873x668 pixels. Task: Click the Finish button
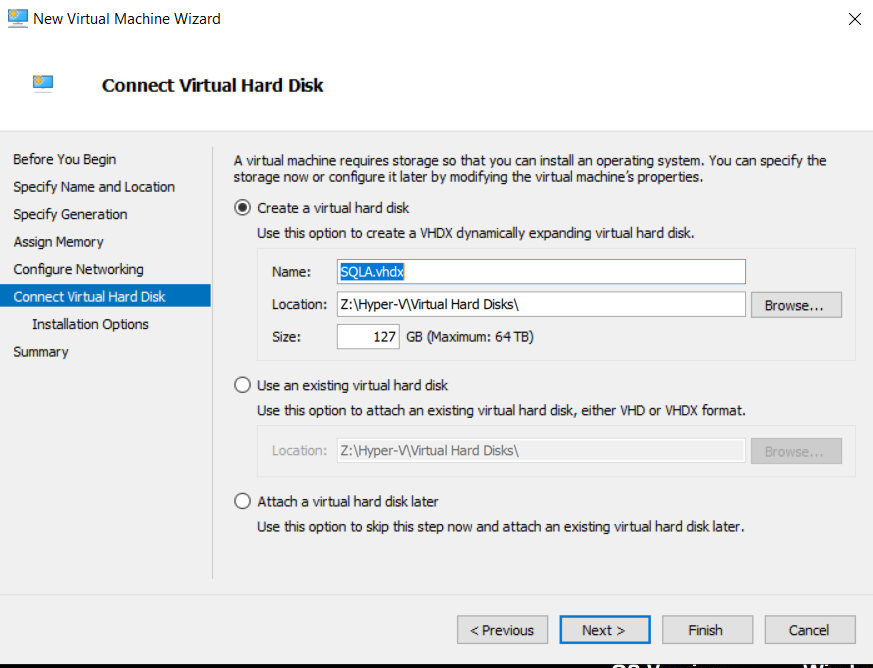[707, 630]
